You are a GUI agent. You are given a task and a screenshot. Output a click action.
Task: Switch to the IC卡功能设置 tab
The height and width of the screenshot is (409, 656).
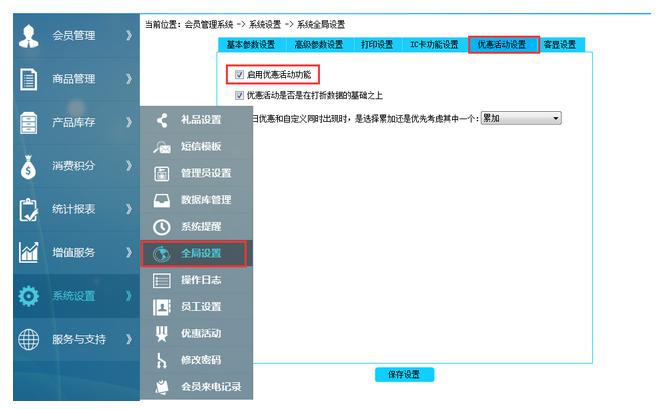(434, 45)
